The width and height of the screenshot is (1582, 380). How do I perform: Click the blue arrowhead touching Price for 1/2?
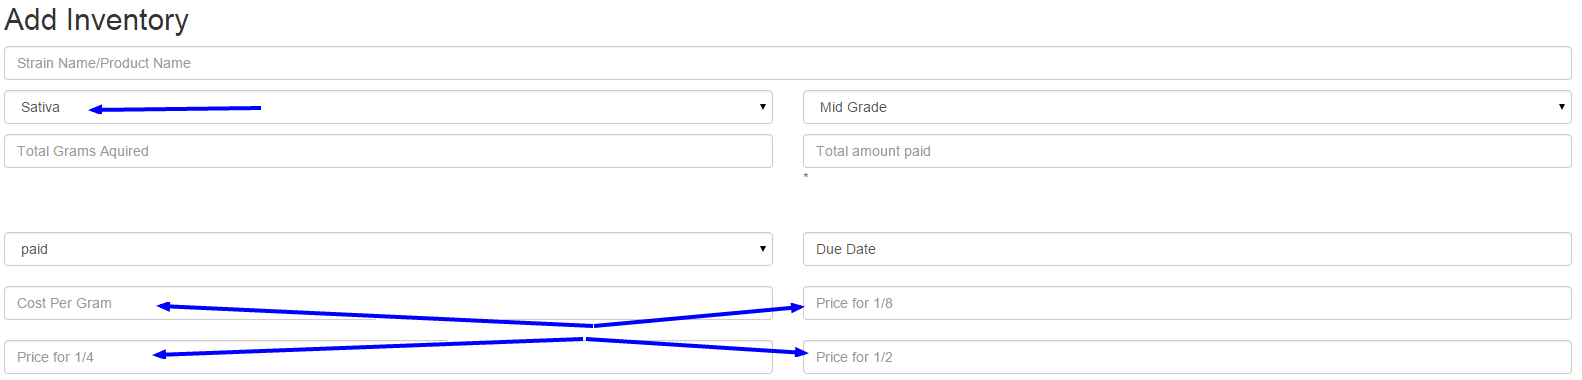[799, 352]
